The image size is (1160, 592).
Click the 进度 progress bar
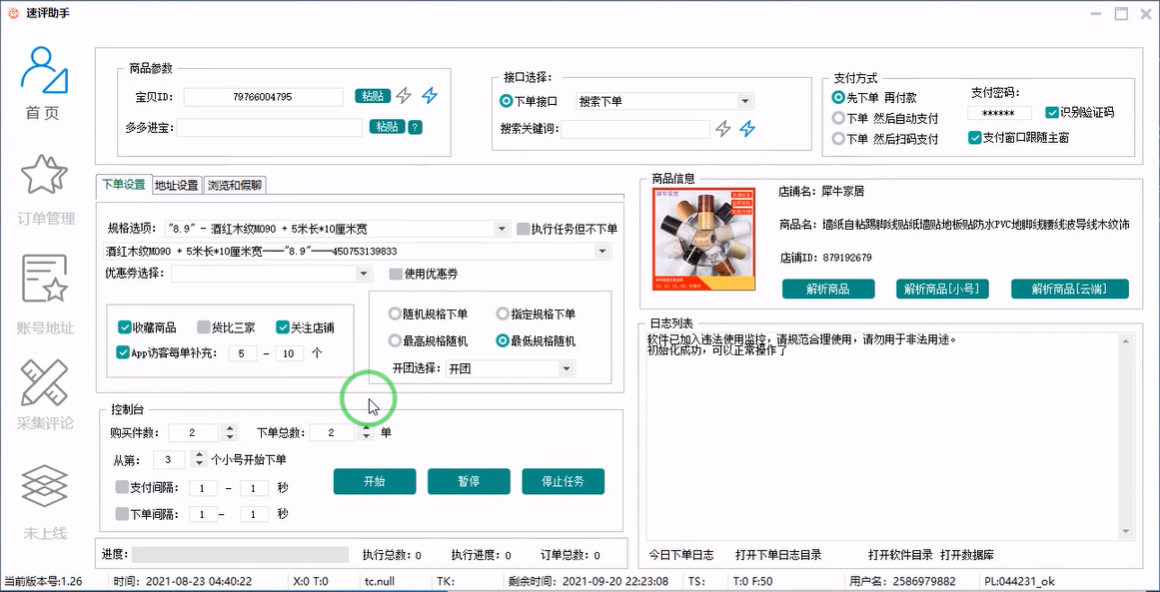240,555
